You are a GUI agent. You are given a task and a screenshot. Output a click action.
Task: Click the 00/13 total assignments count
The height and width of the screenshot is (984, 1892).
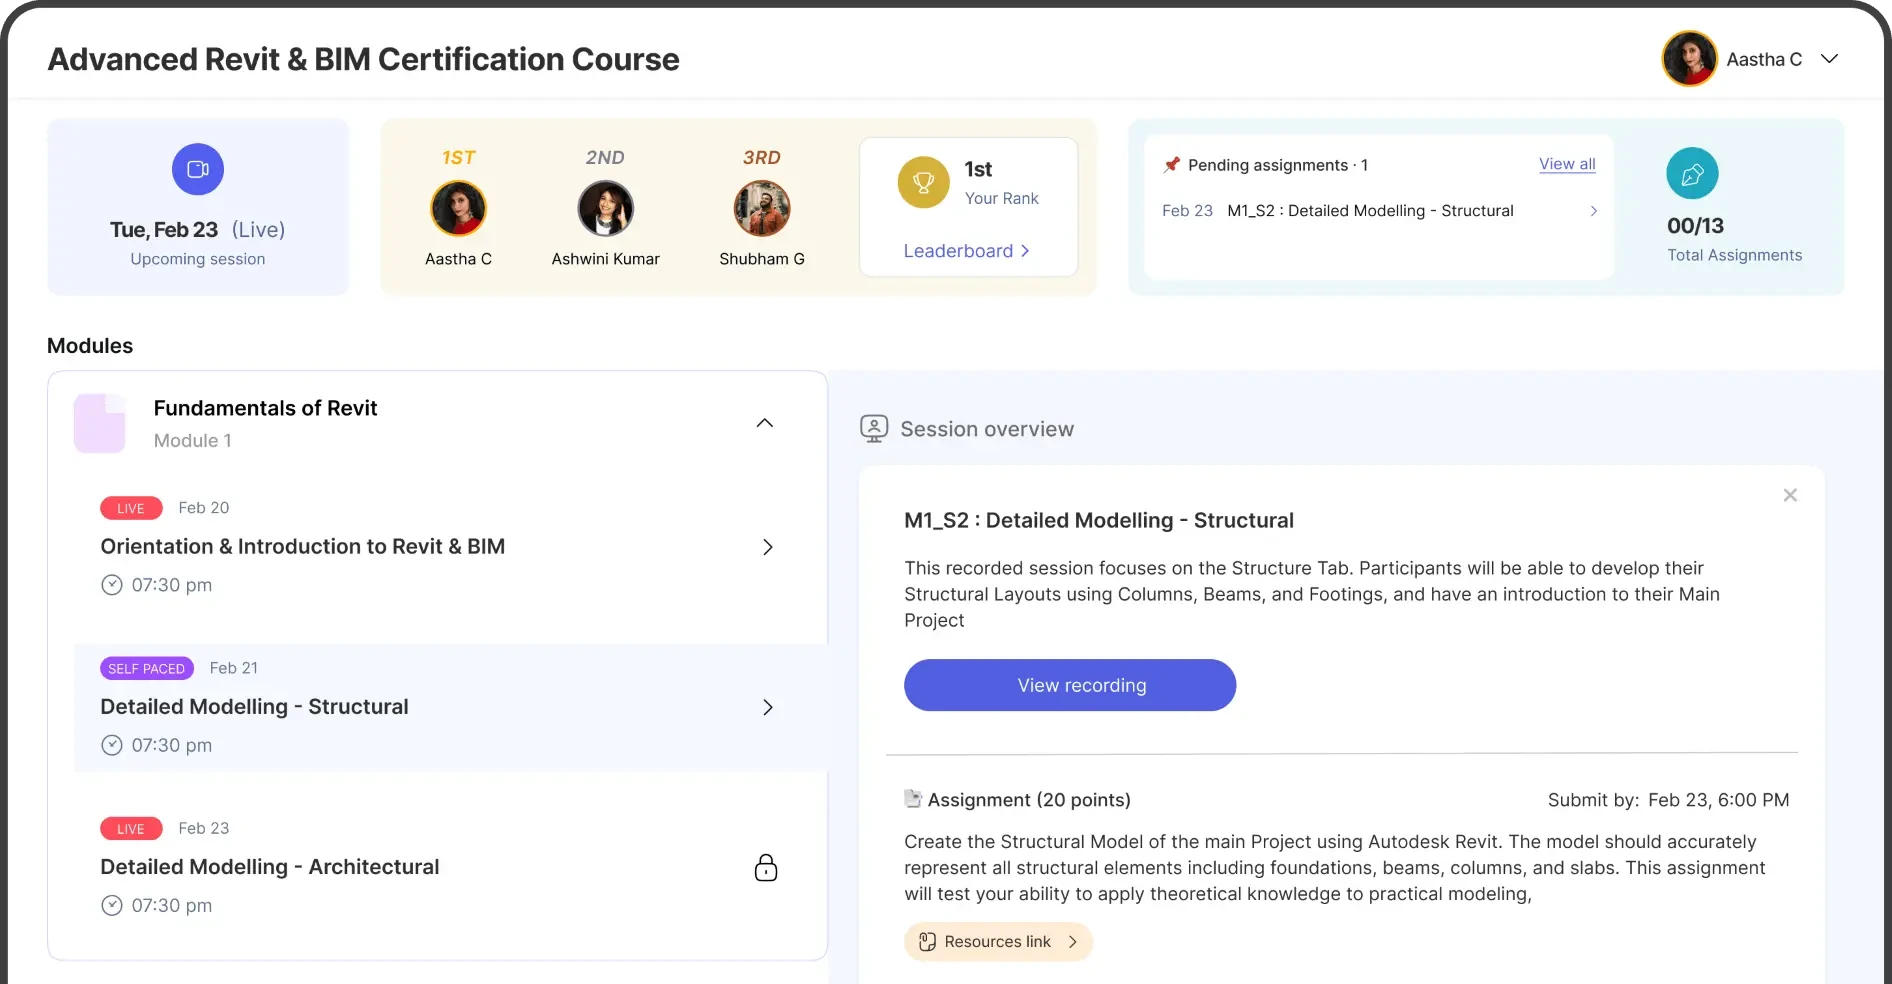click(1695, 226)
